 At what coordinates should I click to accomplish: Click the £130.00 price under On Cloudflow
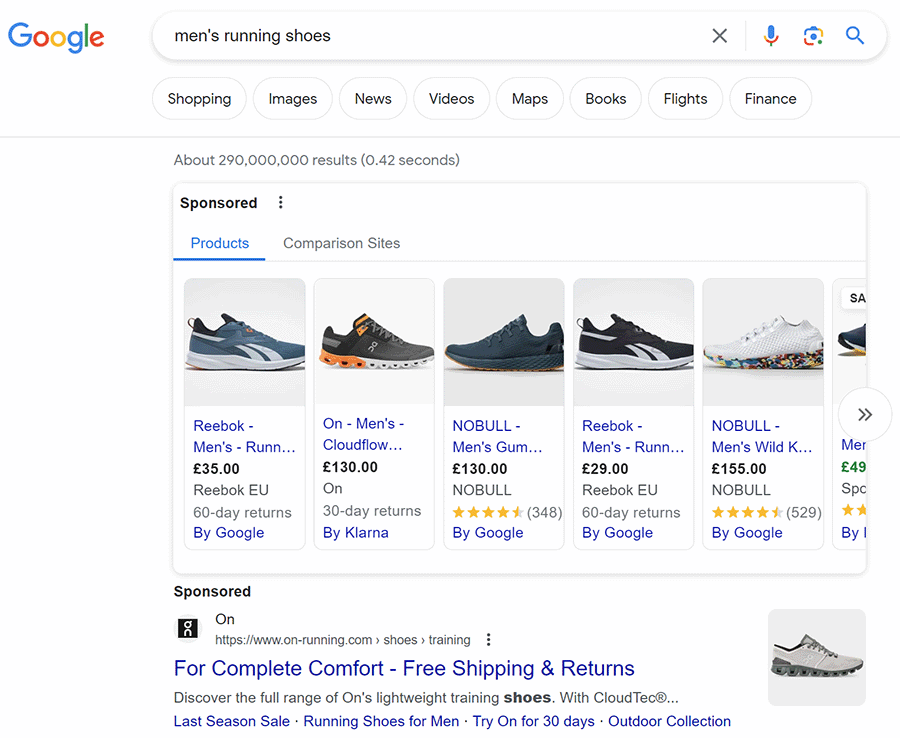[350, 467]
